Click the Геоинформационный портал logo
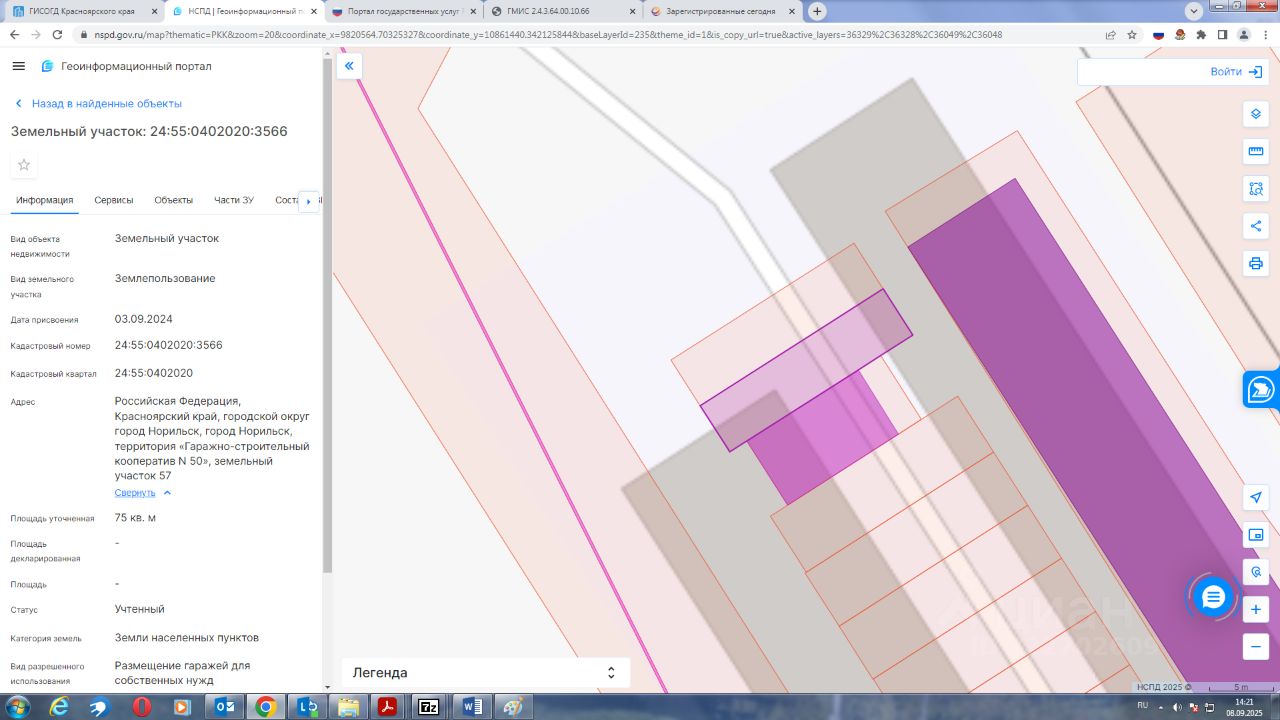This screenshot has width=1280, height=720. pos(126,66)
